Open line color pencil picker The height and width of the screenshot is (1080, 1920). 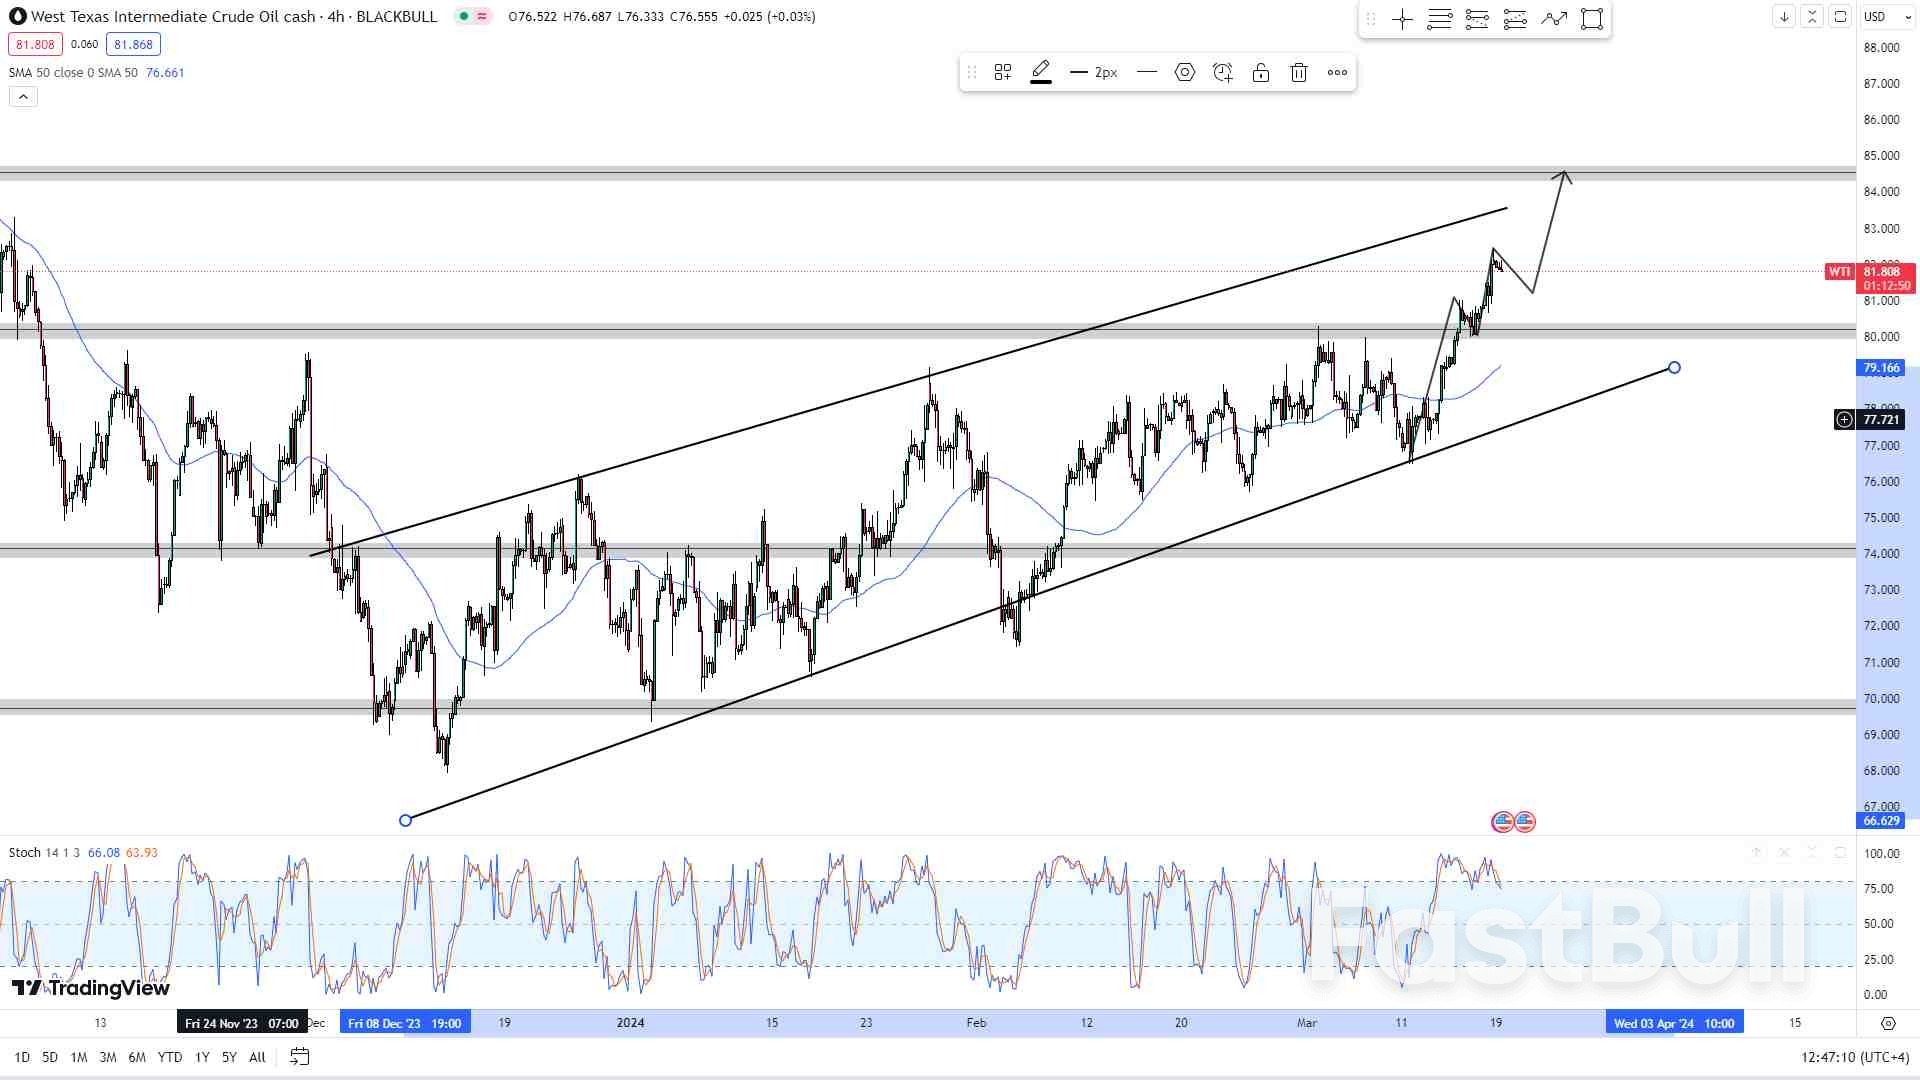click(x=1041, y=72)
